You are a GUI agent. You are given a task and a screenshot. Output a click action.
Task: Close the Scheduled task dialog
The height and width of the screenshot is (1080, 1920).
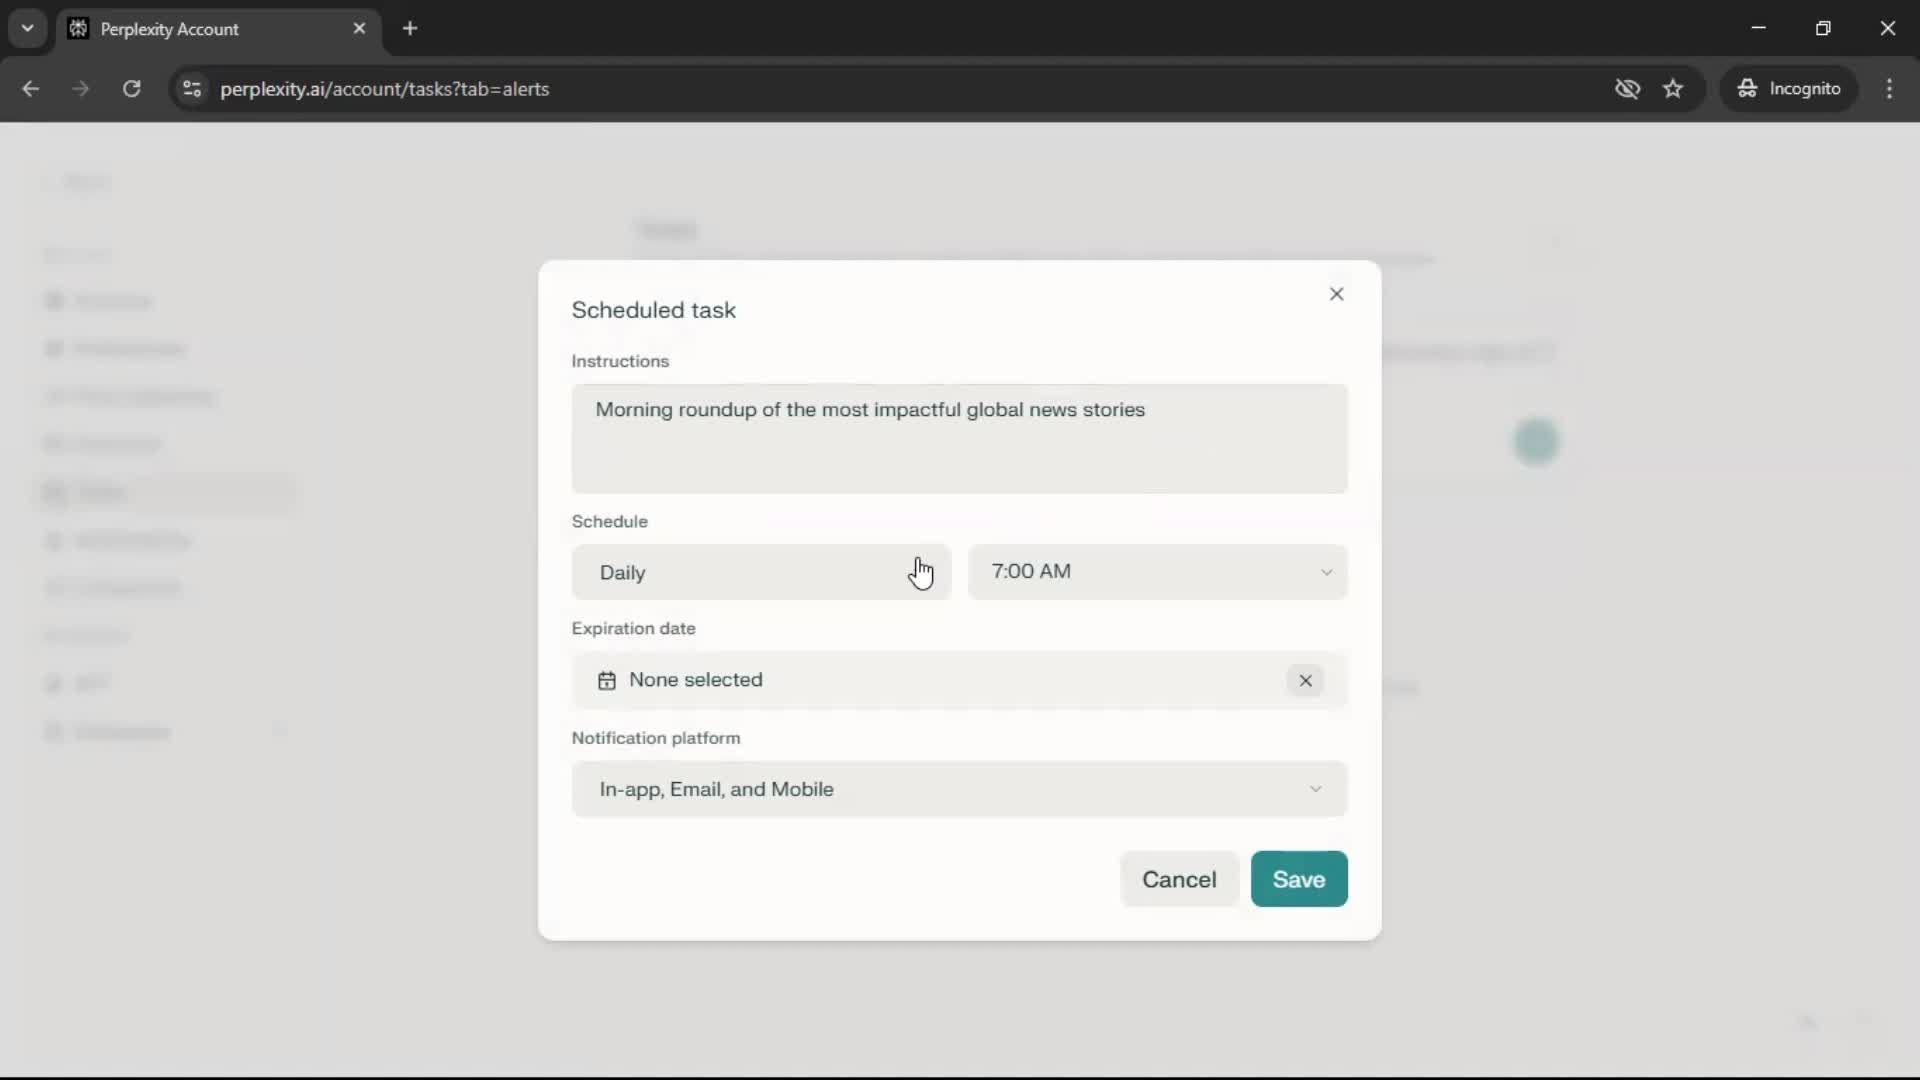click(1336, 294)
